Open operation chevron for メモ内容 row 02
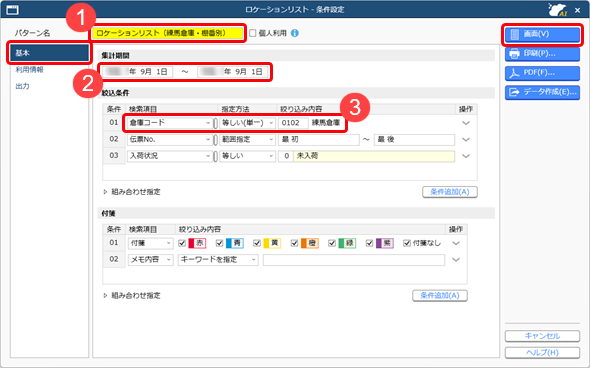The height and width of the screenshot is (368, 590). (x=456, y=260)
